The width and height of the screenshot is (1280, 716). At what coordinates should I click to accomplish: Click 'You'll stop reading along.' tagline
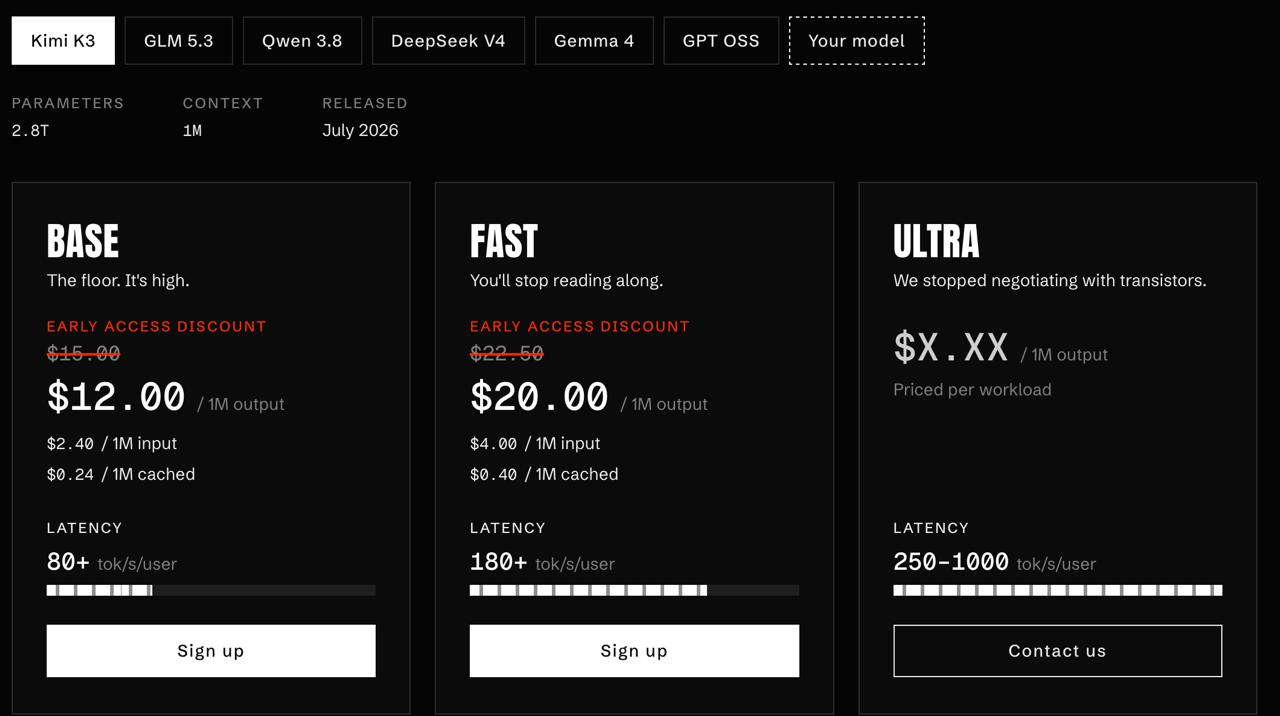tap(566, 281)
